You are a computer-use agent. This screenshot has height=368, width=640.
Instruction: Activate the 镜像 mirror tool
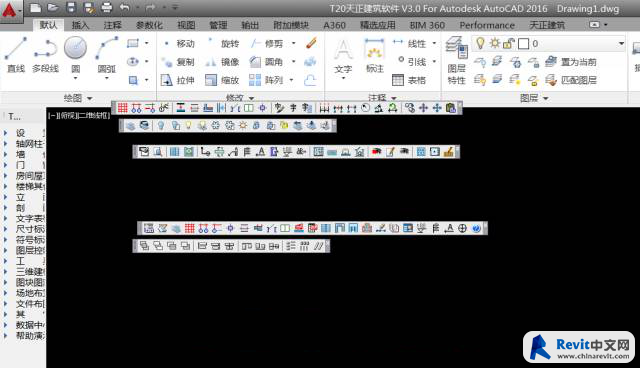click(223, 62)
